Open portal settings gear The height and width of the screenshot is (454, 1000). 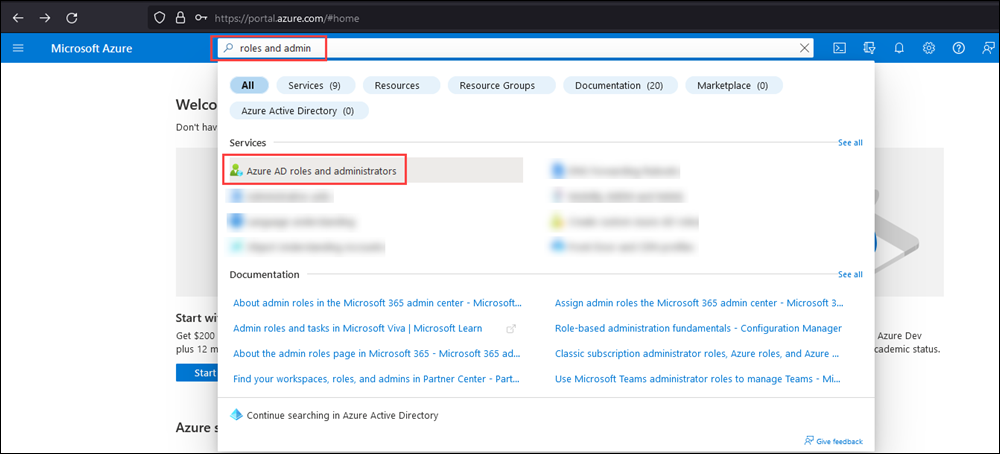929,48
